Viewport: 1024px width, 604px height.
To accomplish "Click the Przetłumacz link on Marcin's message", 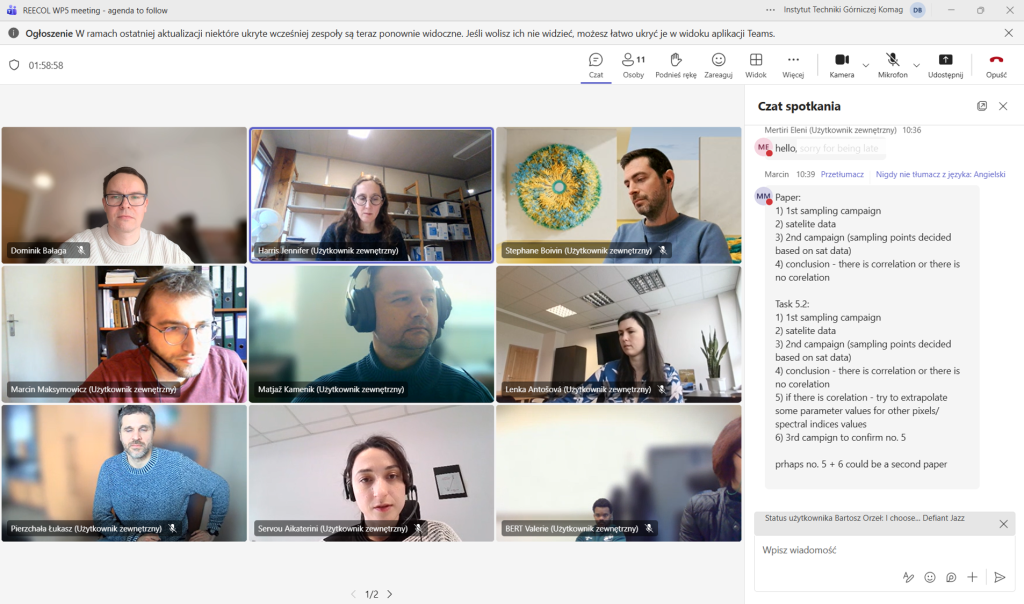I will [842, 174].
